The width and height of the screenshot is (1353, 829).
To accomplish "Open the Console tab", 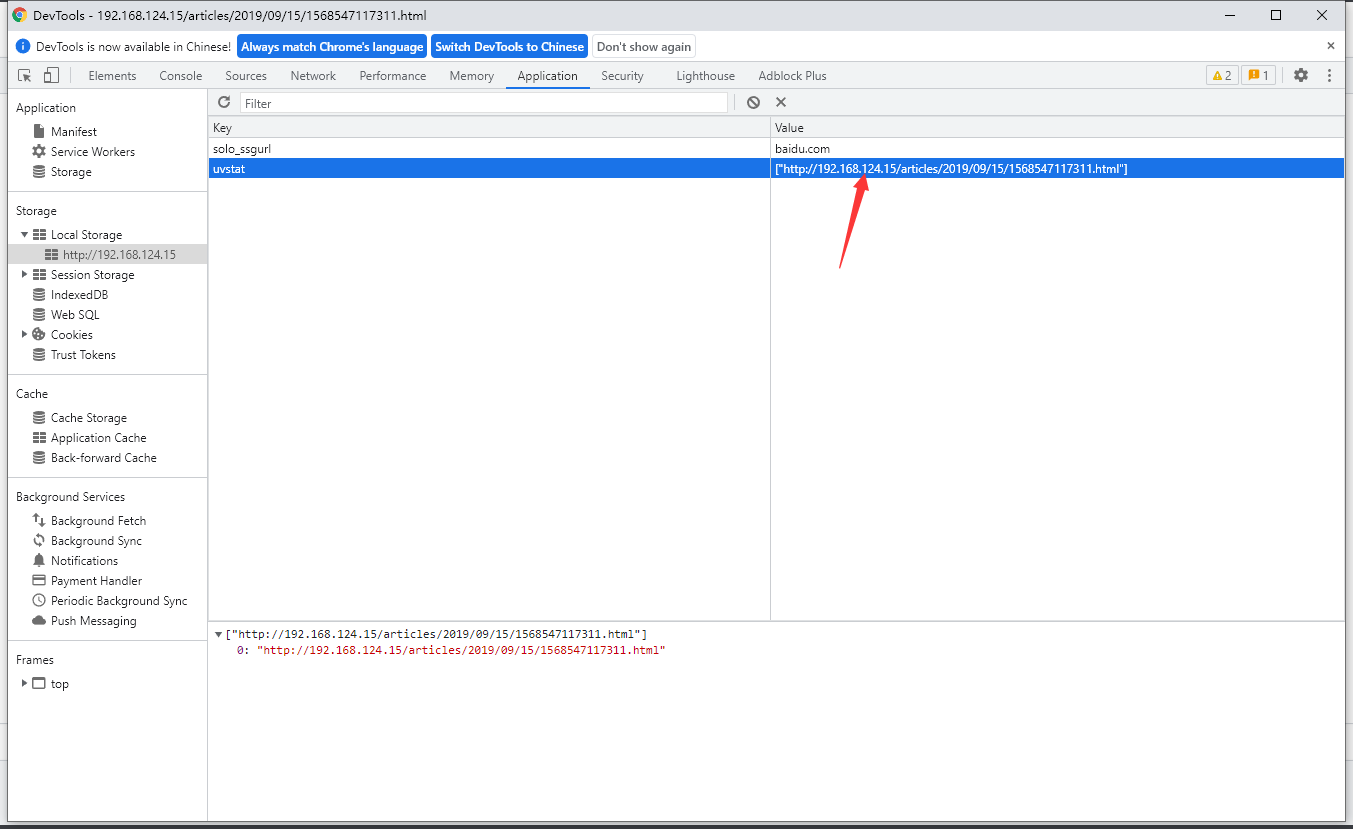I will pyautogui.click(x=181, y=76).
